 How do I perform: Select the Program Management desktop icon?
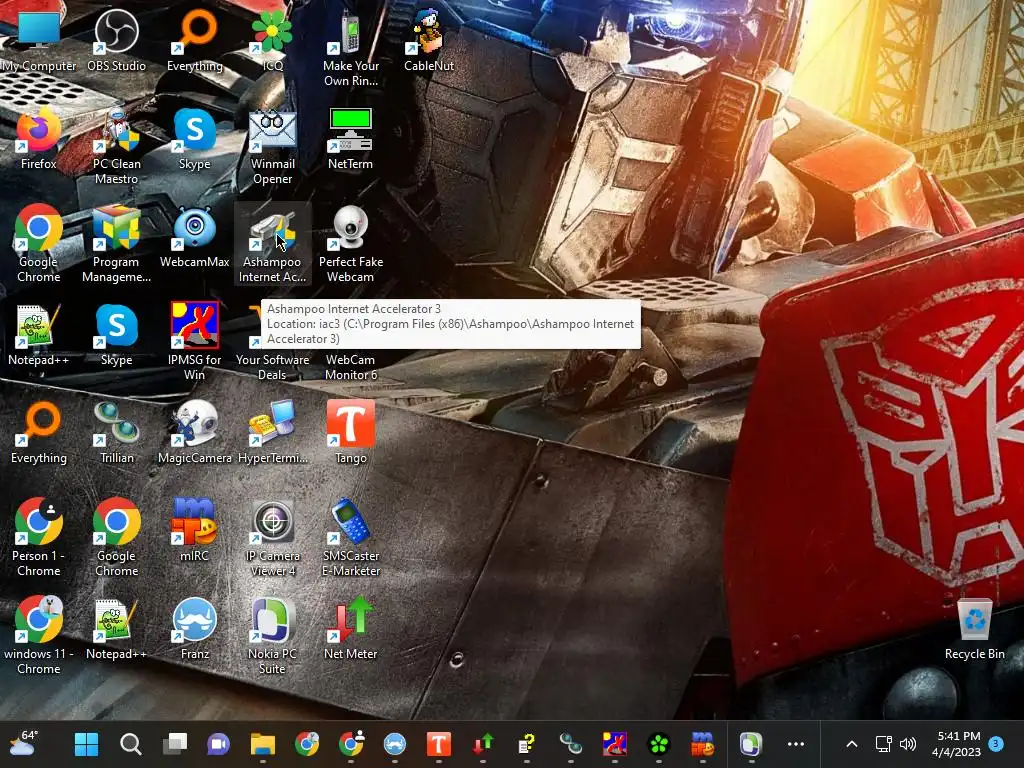116,245
